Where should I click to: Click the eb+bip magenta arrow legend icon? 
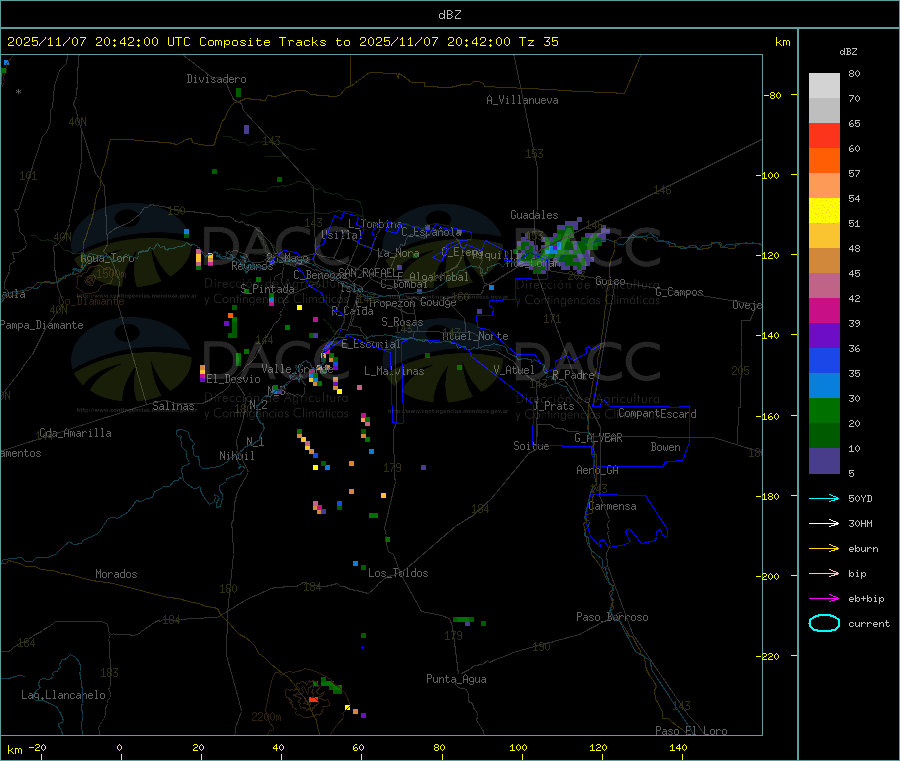[x=824, y=599]
